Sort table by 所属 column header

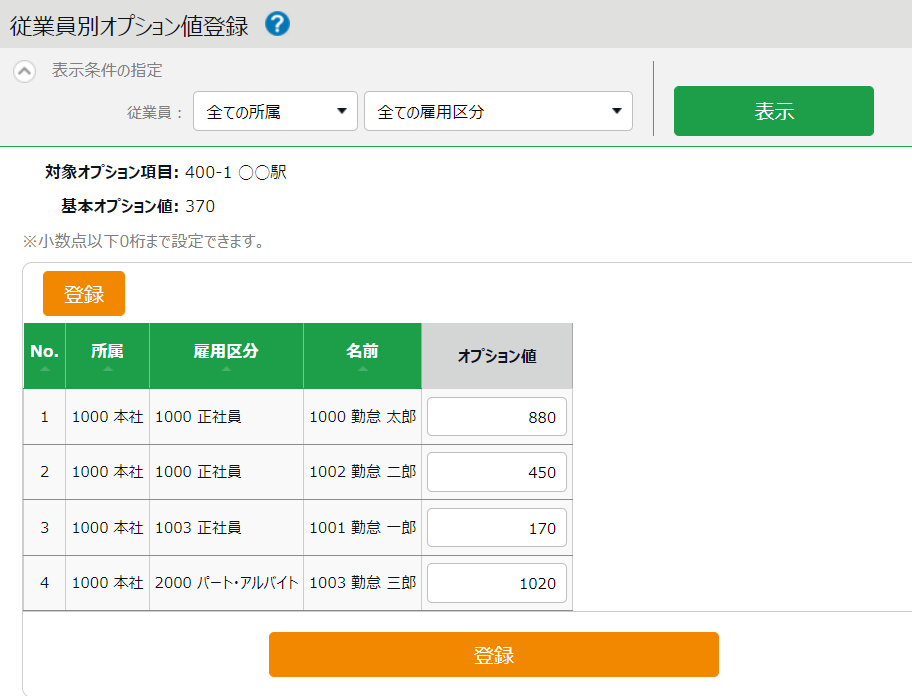click(x=107, y=355)
